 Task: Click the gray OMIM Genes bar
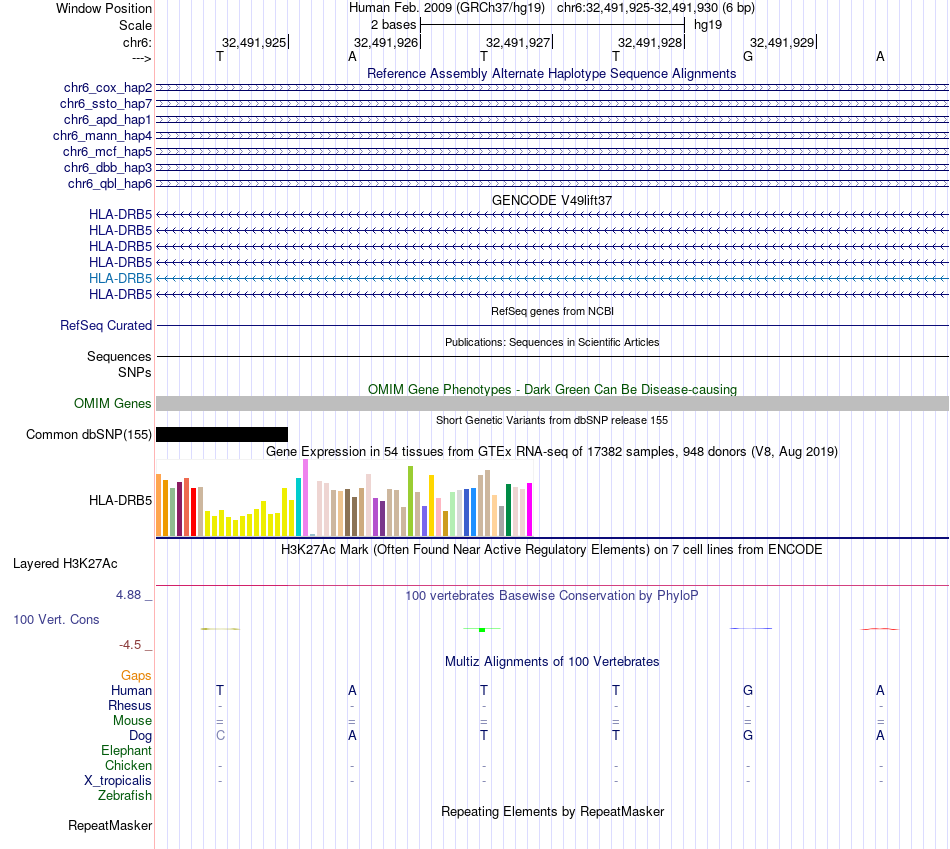[x=552, y=404]
